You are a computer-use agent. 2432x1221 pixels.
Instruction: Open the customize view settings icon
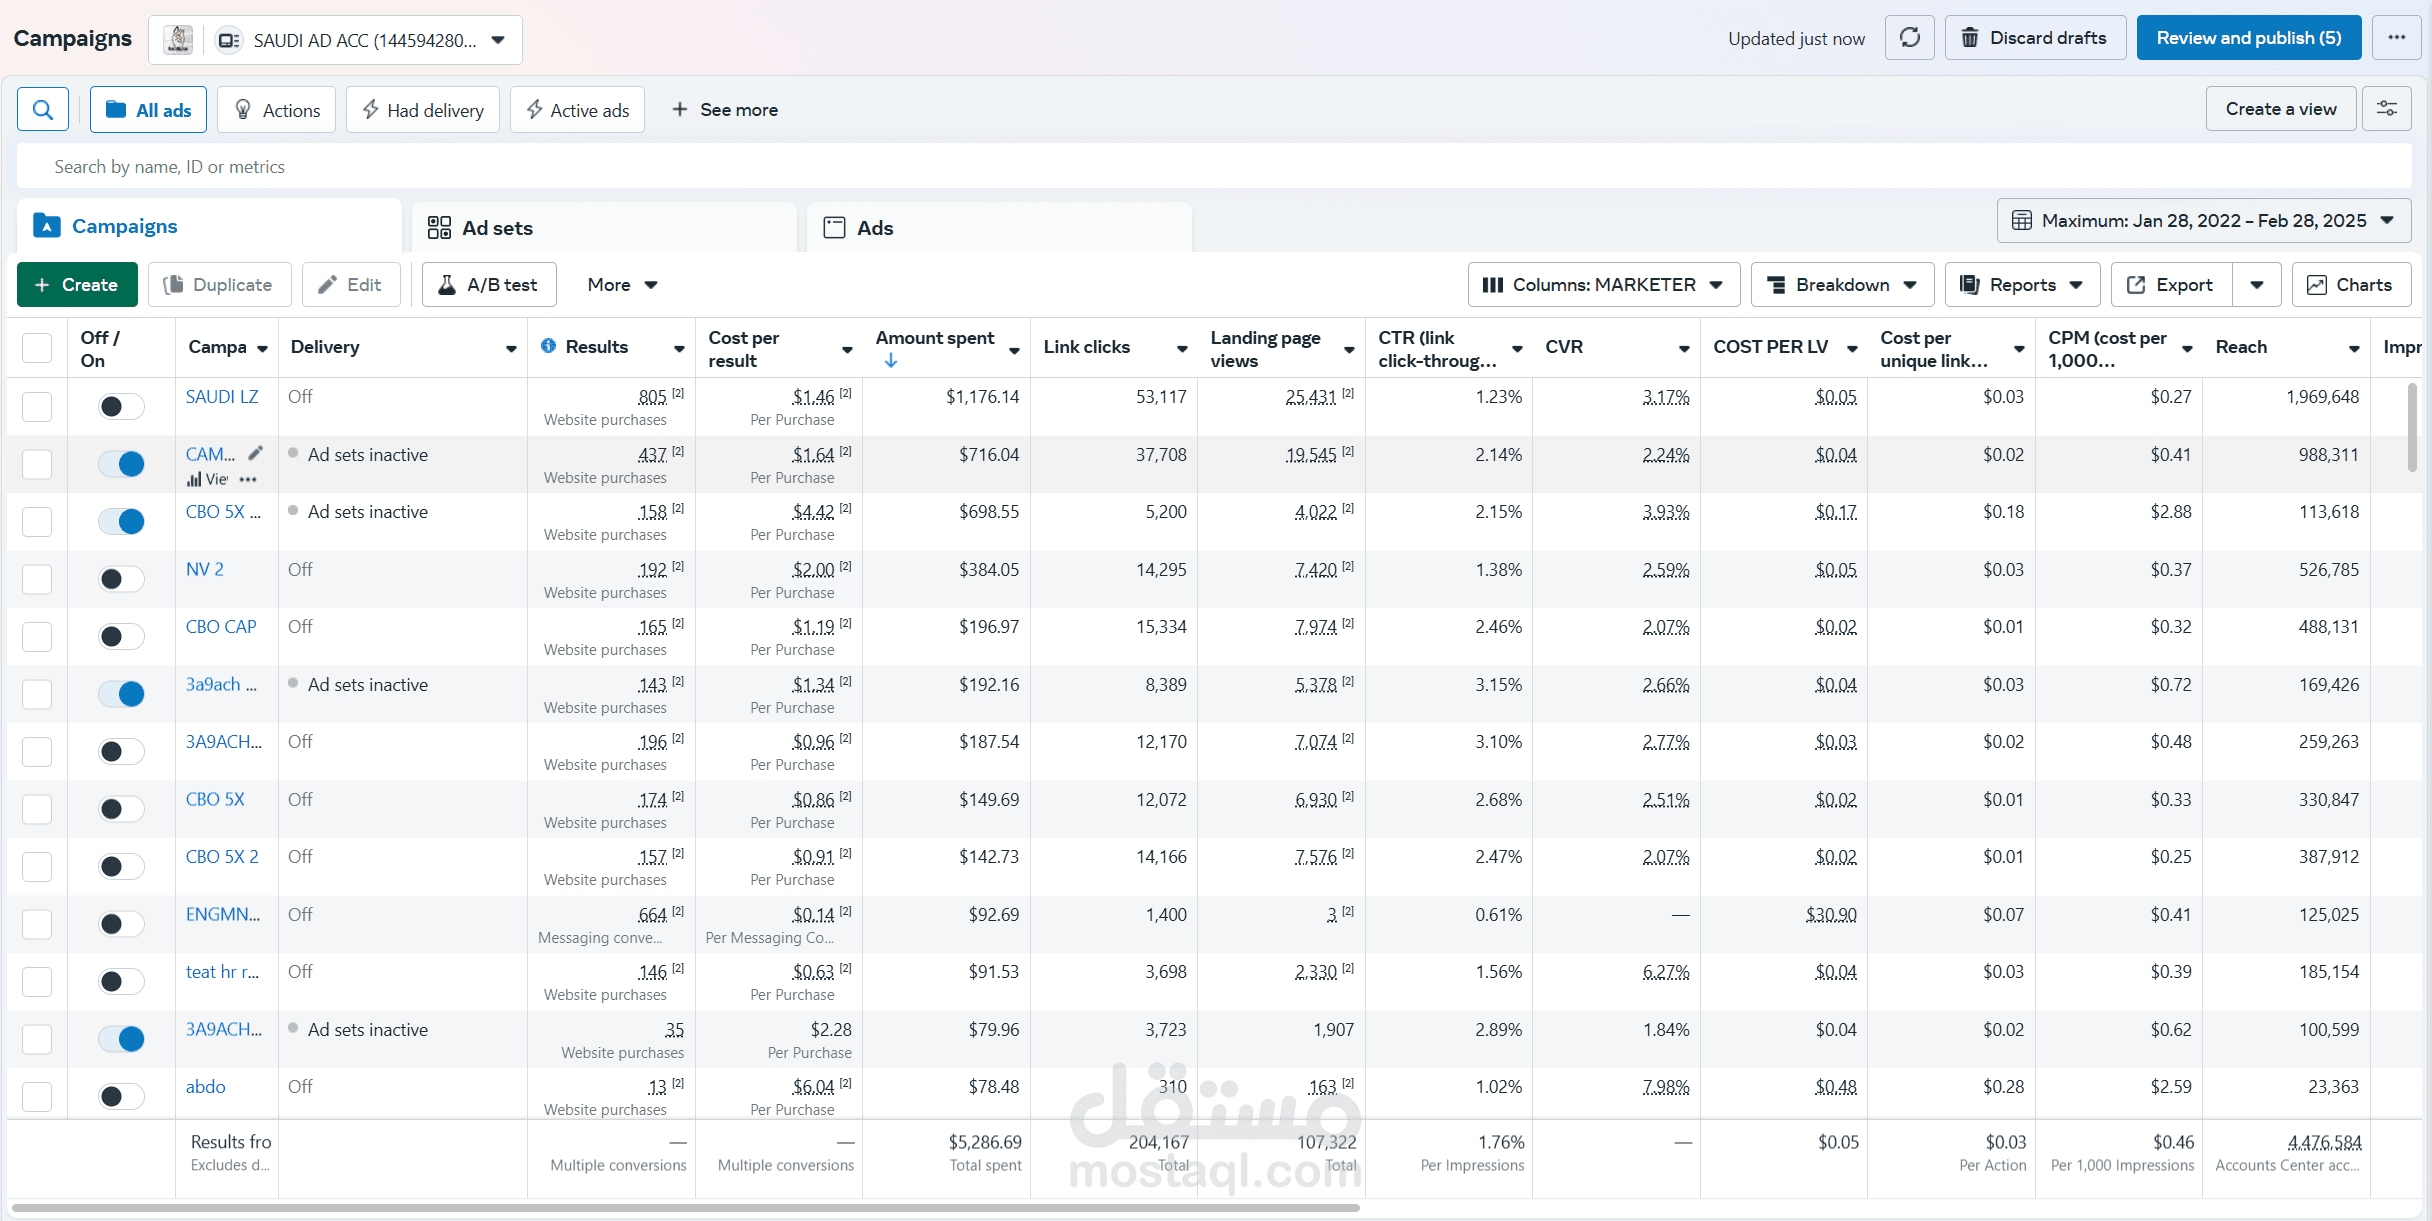[2387, 109]
